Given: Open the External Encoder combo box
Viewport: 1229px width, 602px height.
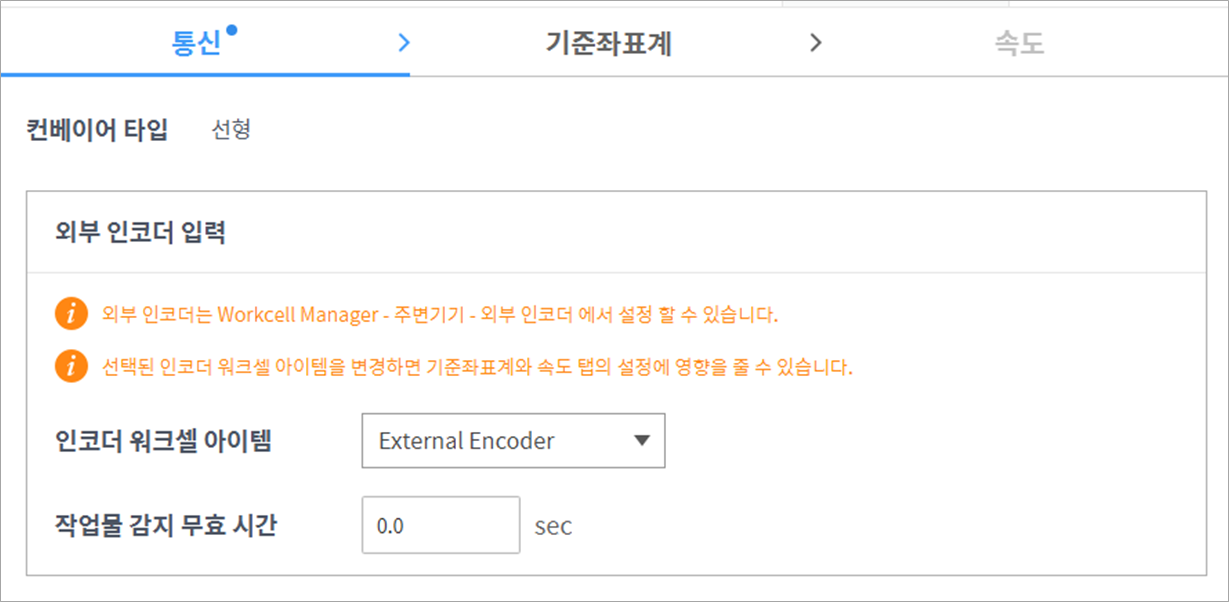Looking at the screenshot, I should pos(512,441).
